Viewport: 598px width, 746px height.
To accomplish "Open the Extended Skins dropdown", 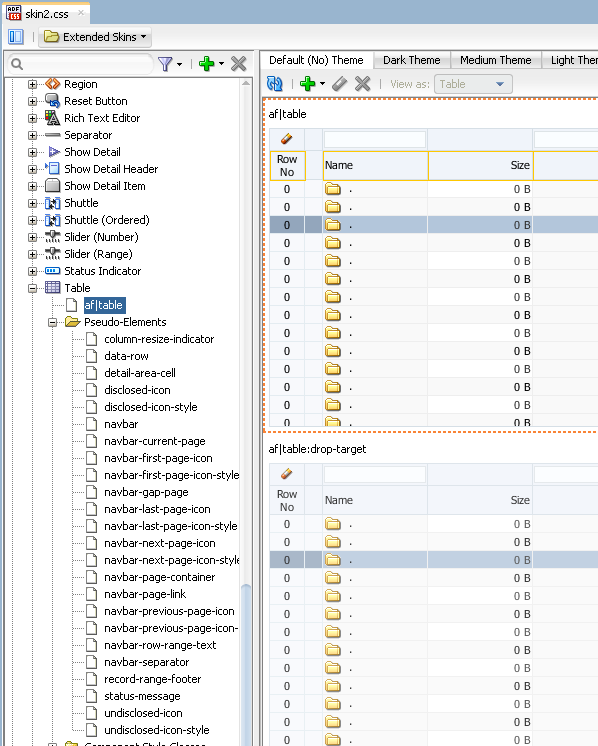I will coord(95,37).
